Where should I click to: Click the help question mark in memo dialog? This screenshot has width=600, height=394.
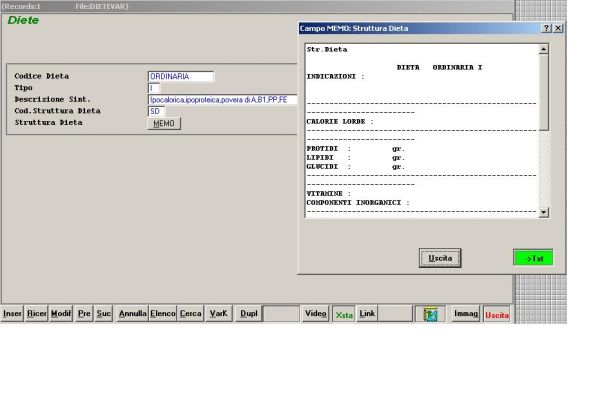(546, 28)
